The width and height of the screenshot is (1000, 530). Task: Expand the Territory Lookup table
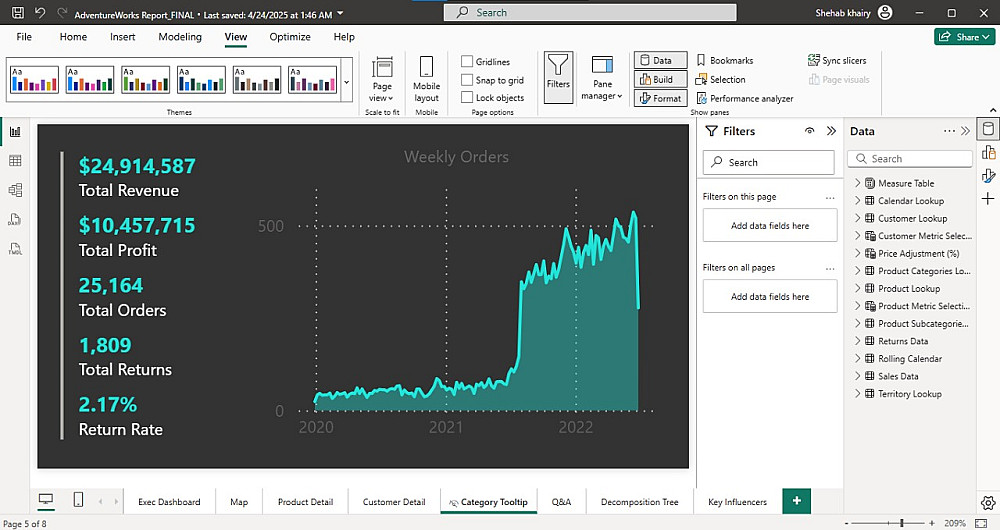pos(857,394)
